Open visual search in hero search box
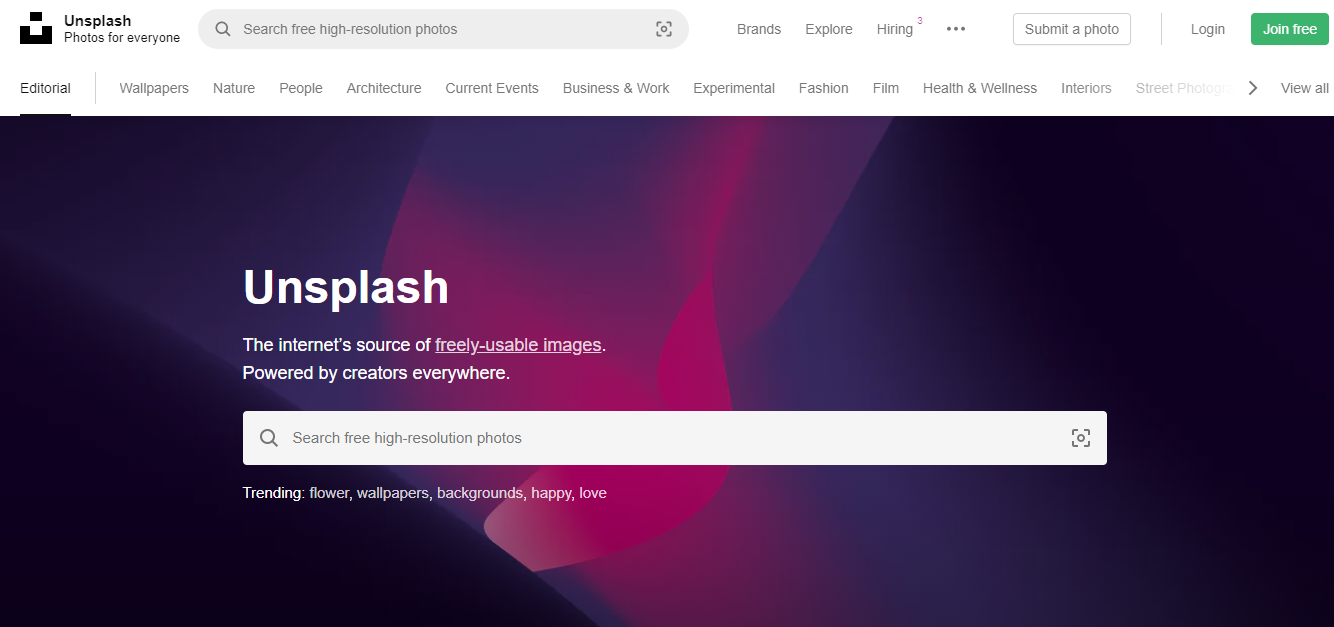The image size is (1334, 627). tap(1081, 438)
